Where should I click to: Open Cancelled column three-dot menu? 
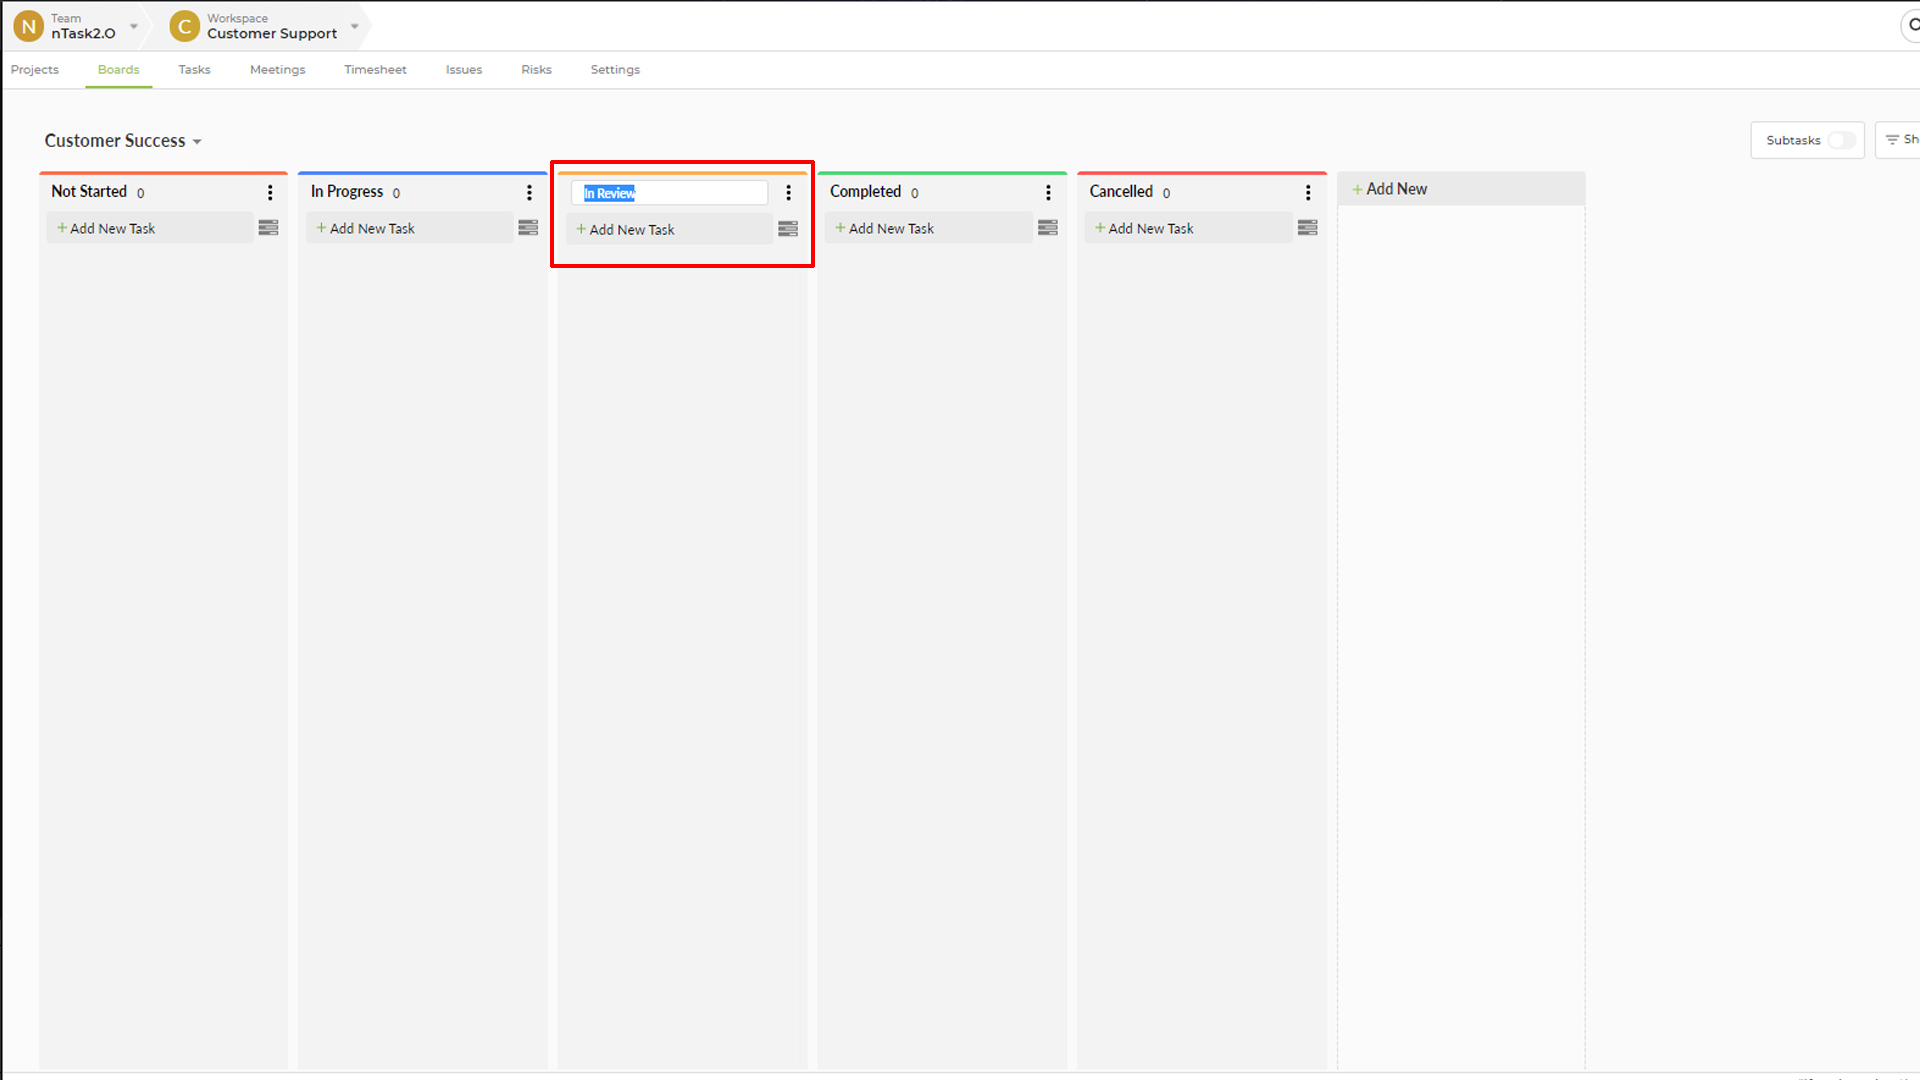click(x=1308, y=192)
